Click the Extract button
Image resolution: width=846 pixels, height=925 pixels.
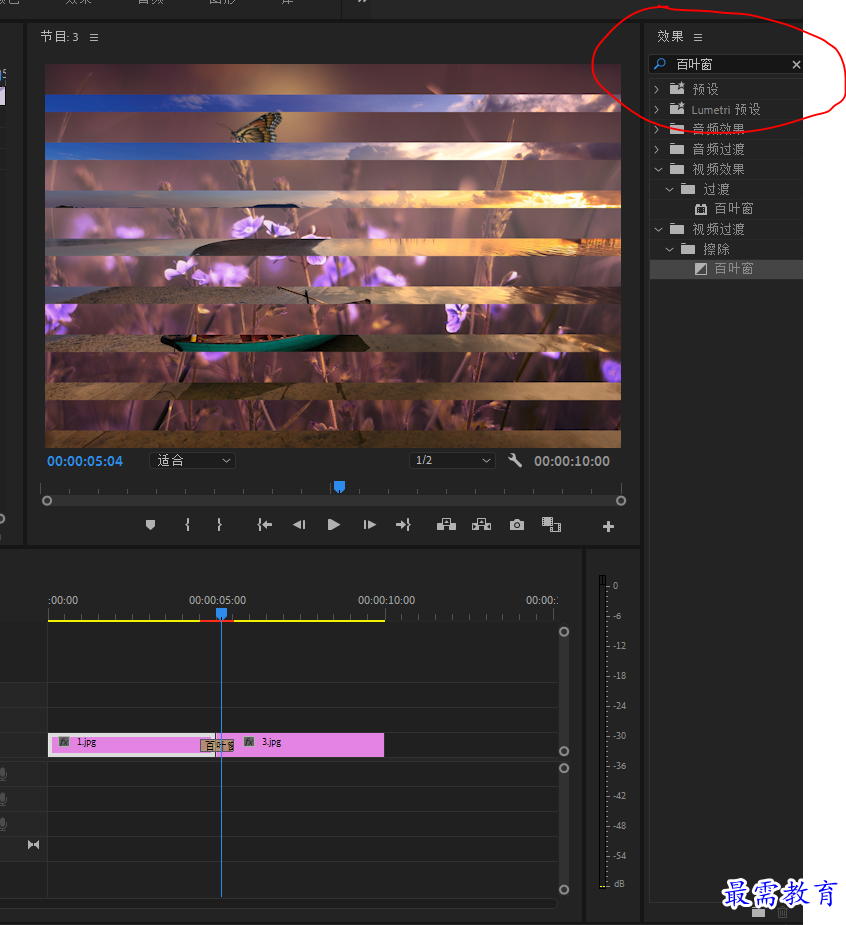coord(481,524)
